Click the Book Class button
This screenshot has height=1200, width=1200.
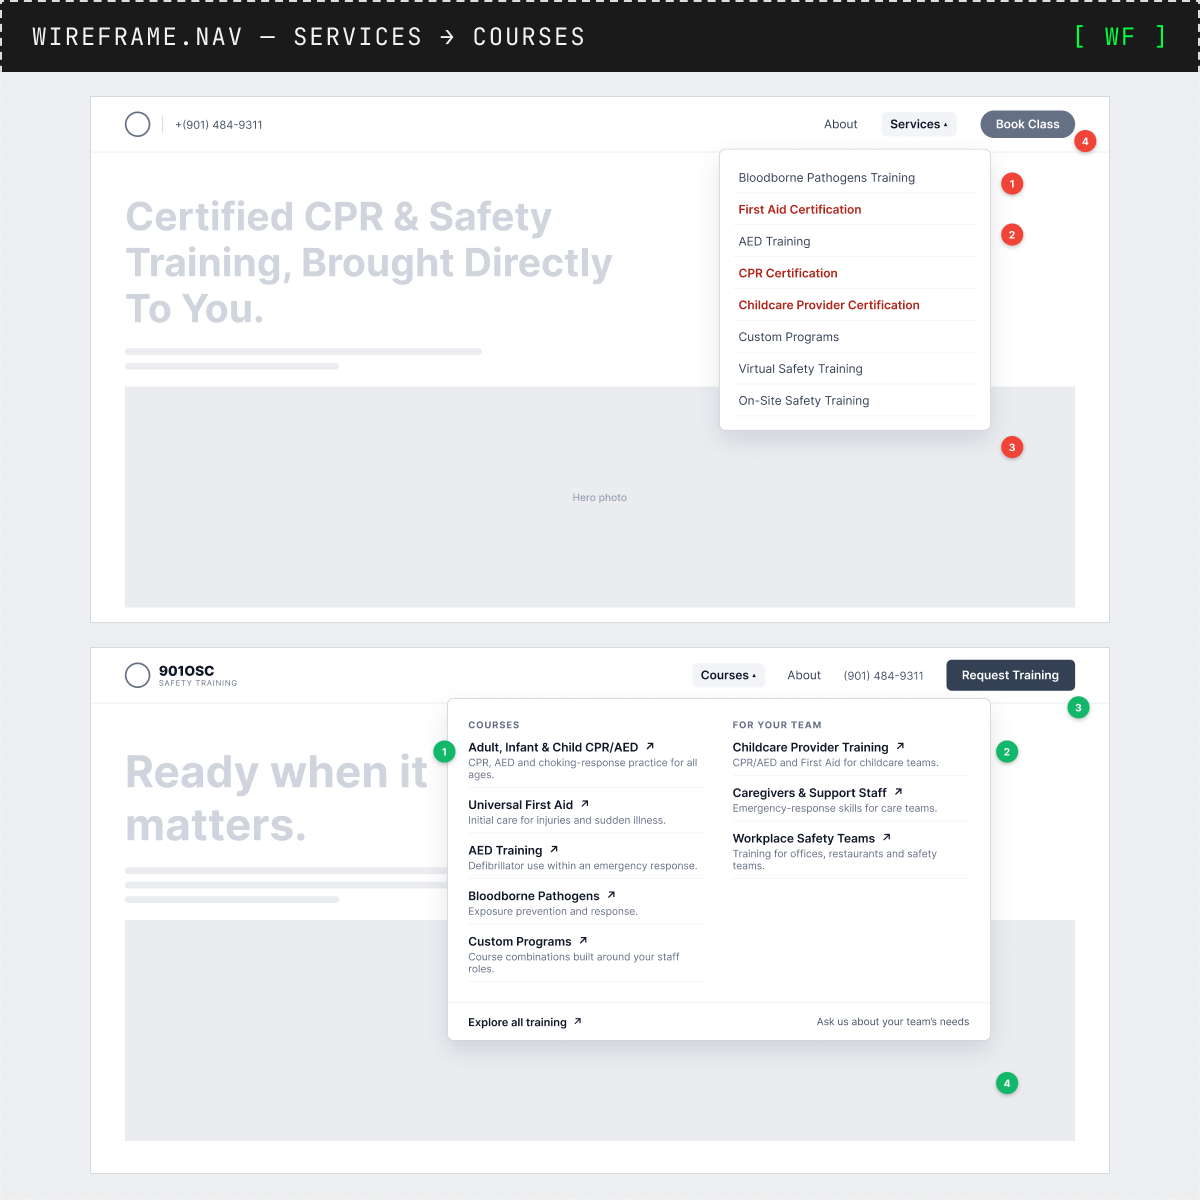coord(1028,124)
